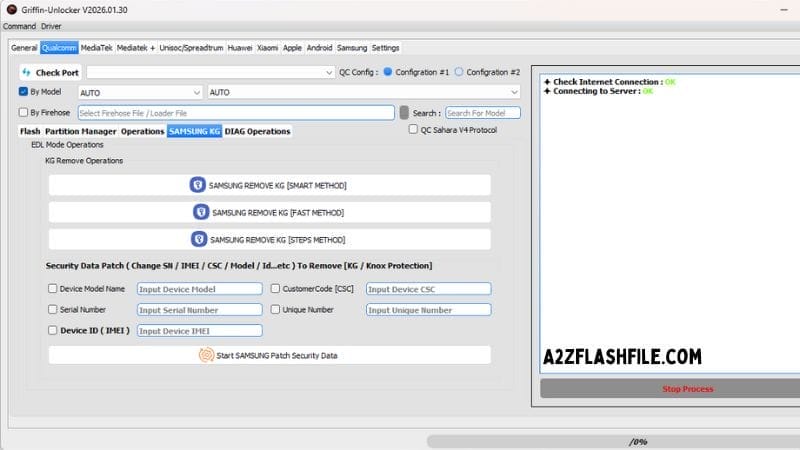This screenshot has width=800, height=450.
Task: Click the EDL Mode Operations label
Action: click(67, 144)
